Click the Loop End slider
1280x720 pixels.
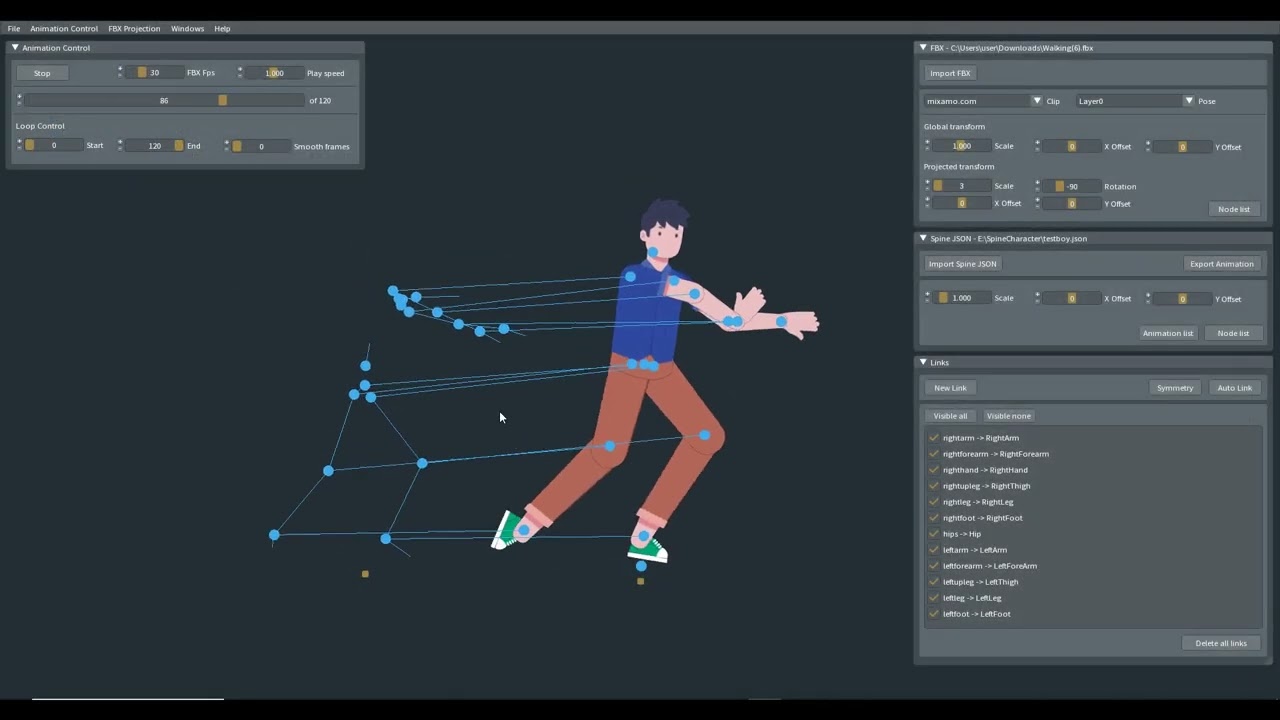tap(154, 146)
